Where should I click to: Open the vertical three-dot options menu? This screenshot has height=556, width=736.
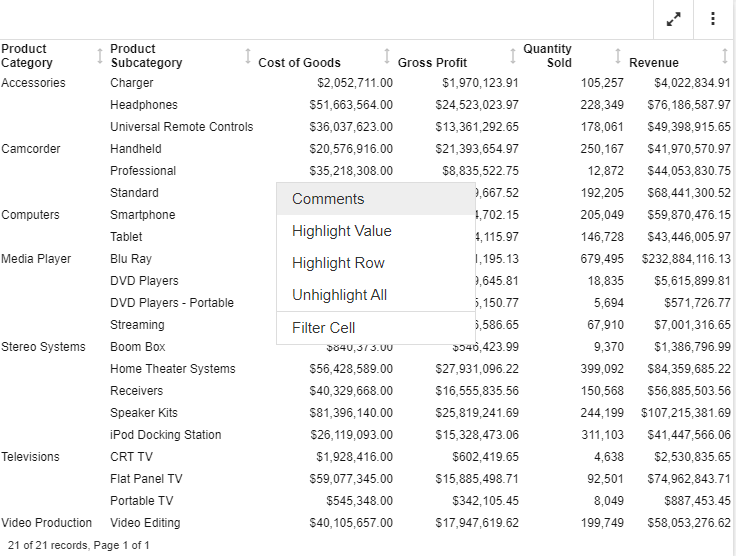(x=713, y=19)
